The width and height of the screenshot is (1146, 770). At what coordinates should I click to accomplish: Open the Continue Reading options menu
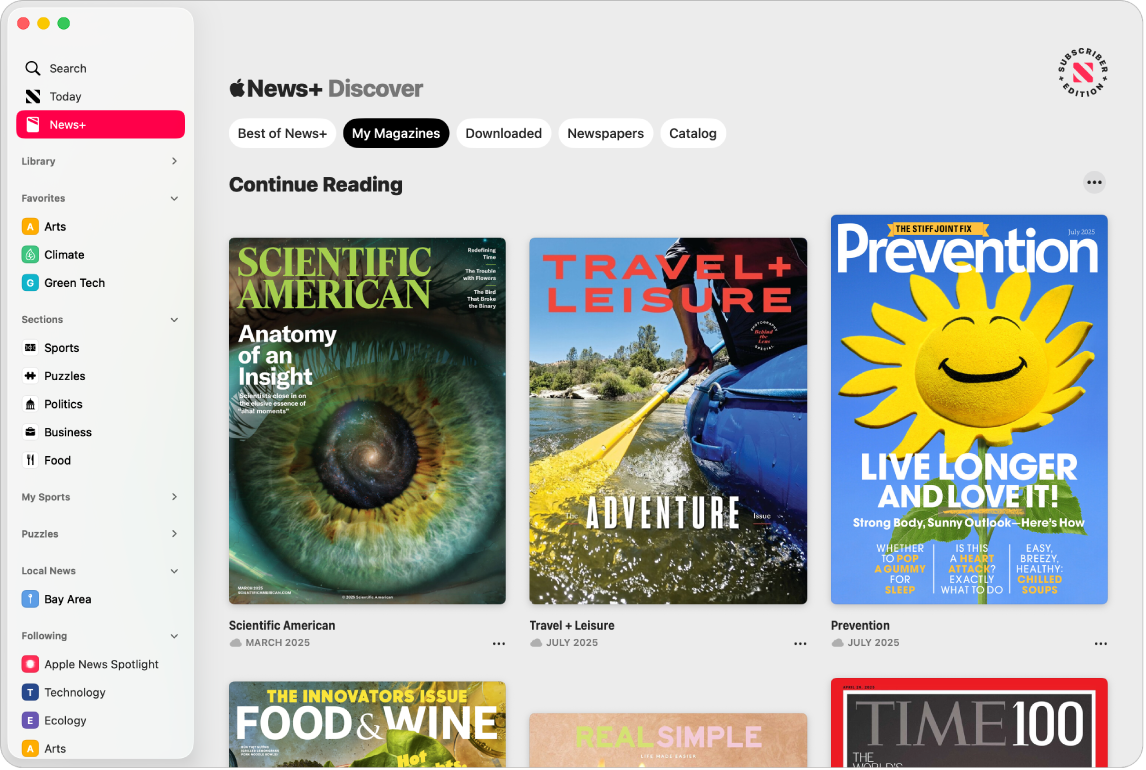pyautogui.click(x=1095, y=181)
